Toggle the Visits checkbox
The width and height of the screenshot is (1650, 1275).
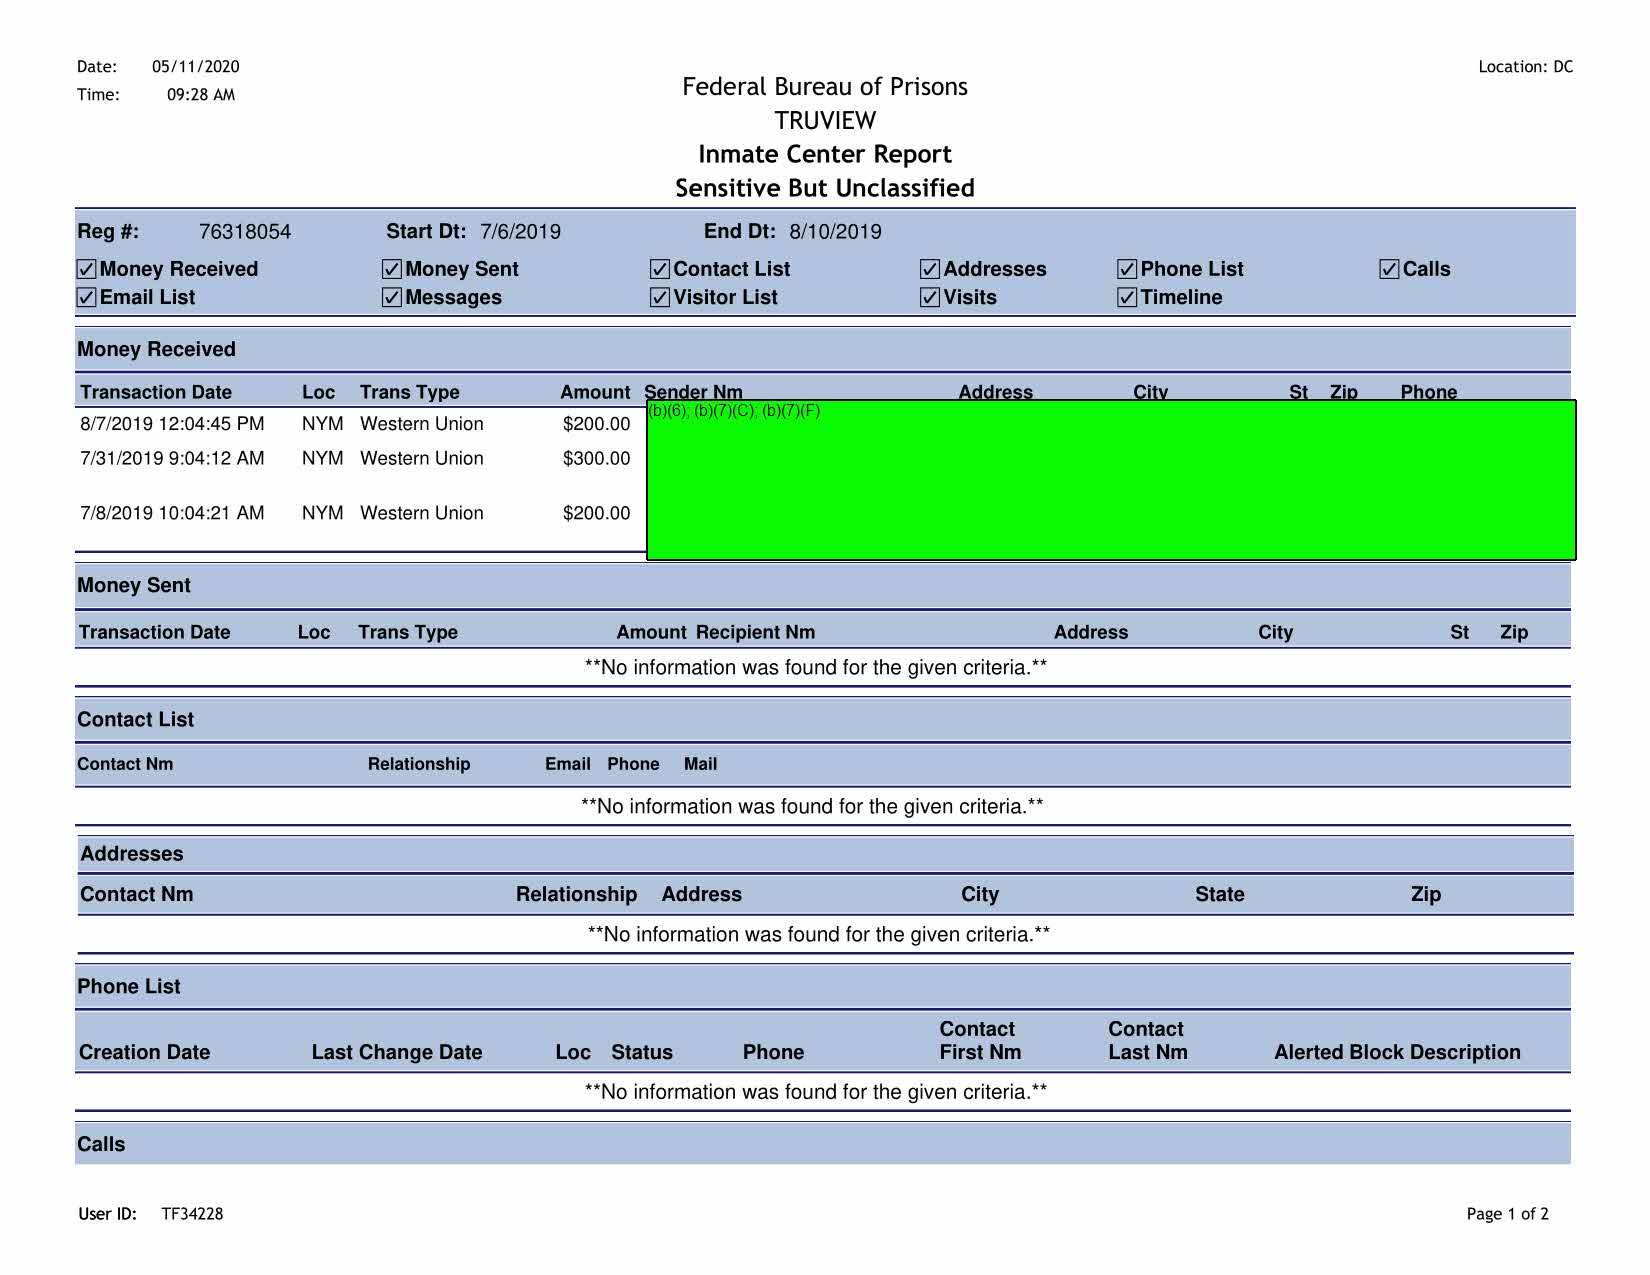[930, 297]
